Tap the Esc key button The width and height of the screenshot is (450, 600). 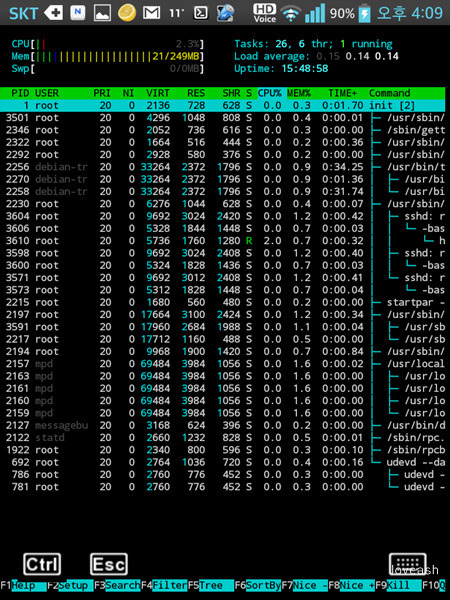[x=109, y=564]
